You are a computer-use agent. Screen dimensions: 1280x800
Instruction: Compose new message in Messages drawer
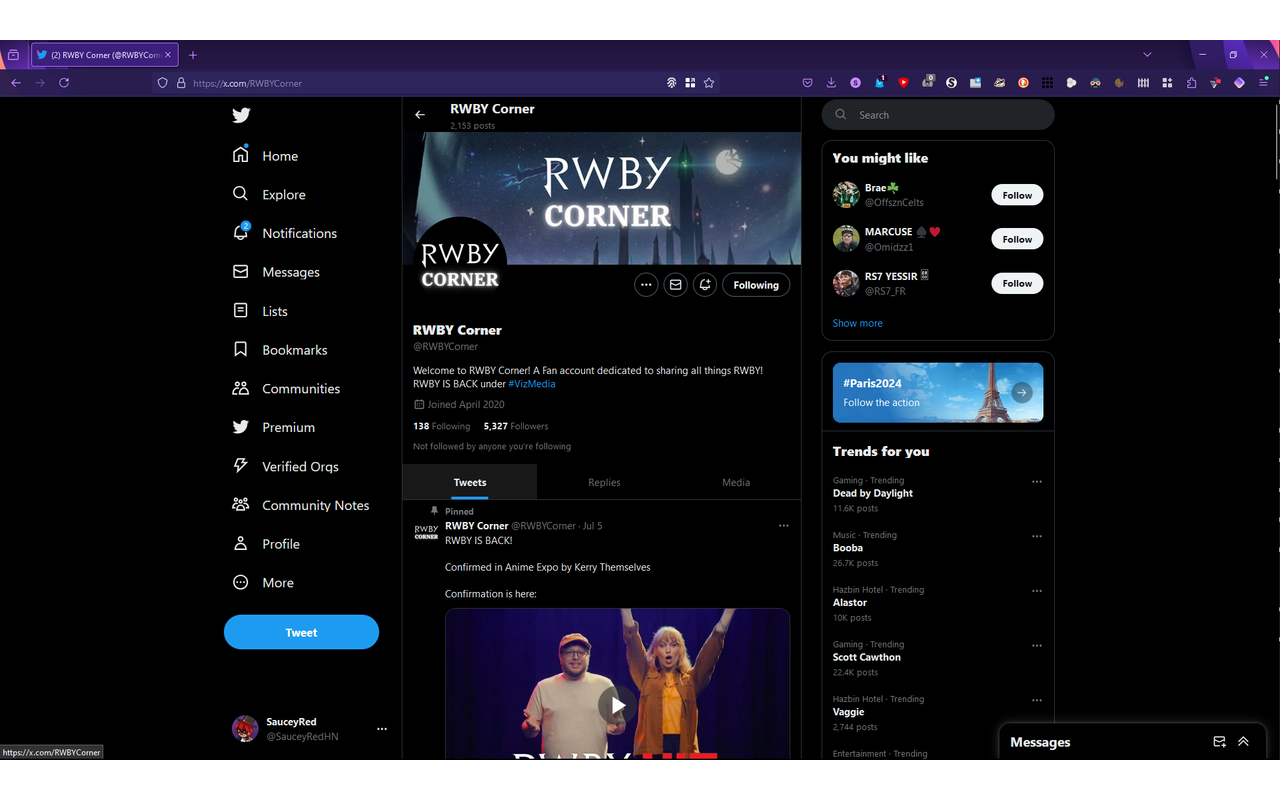pyautogui.click(x=1219, y=742)
